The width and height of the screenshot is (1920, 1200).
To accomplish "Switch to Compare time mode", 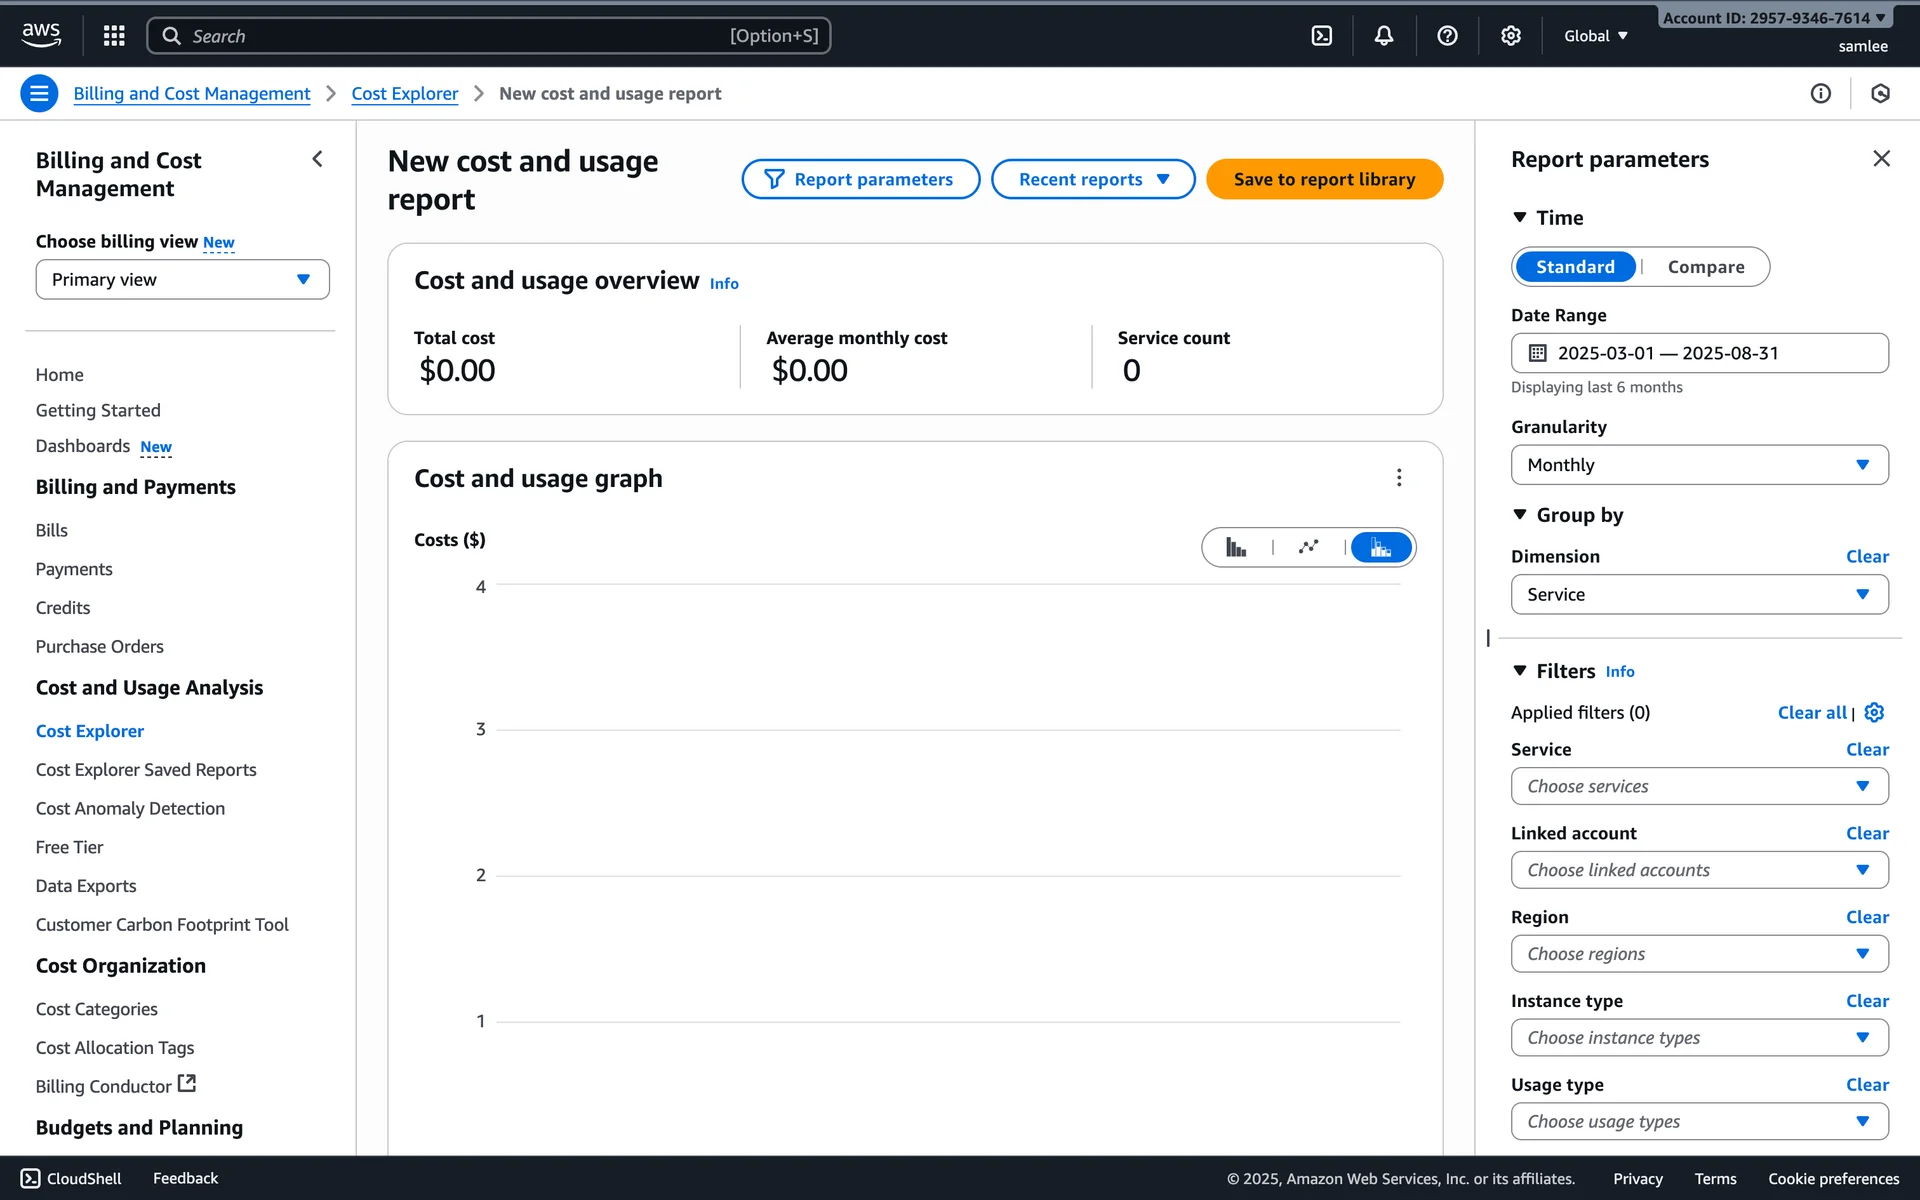I will 1705,267.
